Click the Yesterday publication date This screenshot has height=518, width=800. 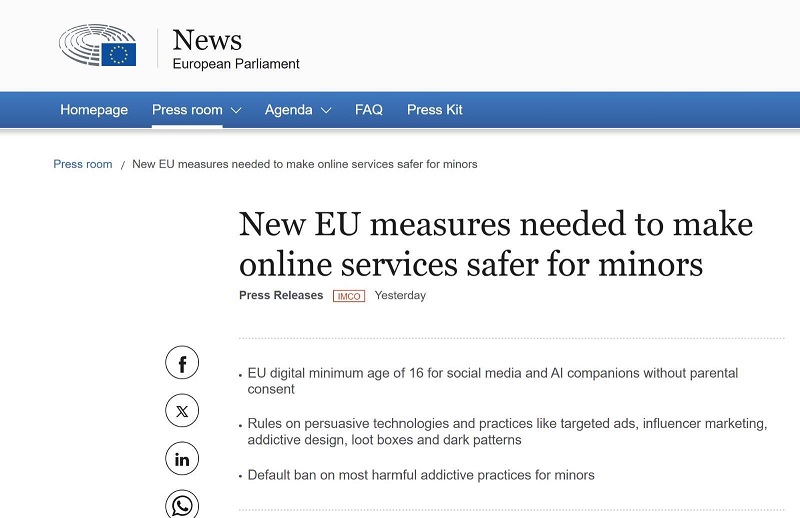pyautogui.click(x=400, y=295)
